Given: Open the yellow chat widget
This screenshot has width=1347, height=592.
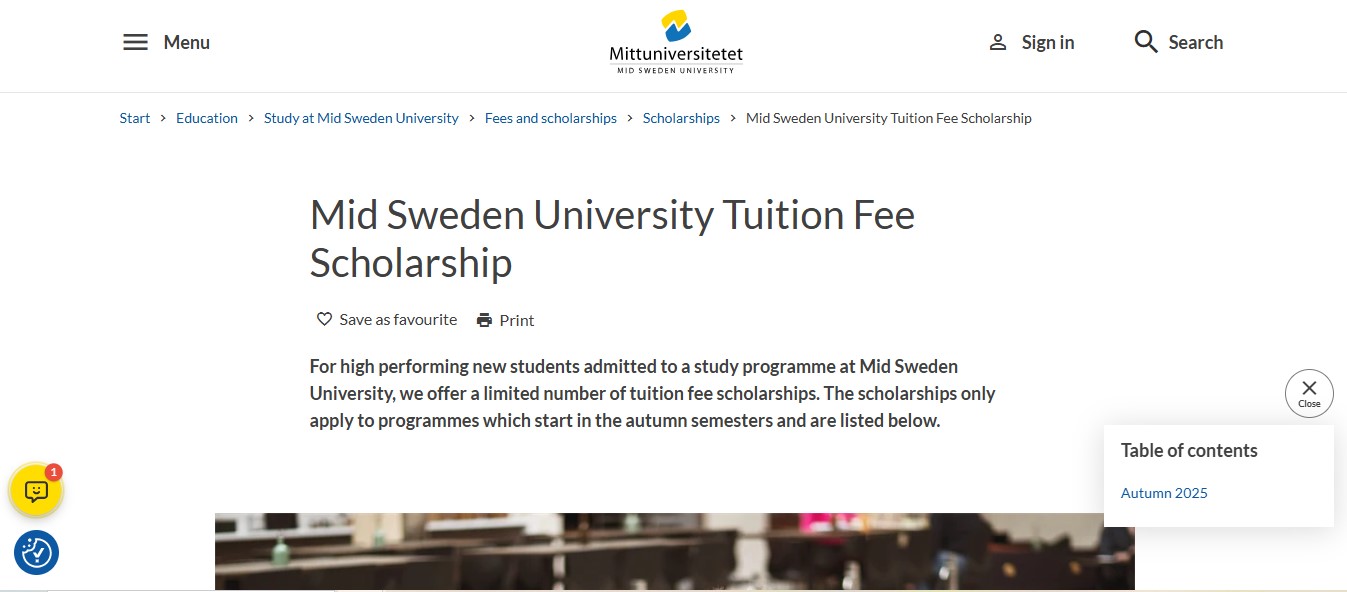Looking at the screenshot, I should [x=36, y=491].
